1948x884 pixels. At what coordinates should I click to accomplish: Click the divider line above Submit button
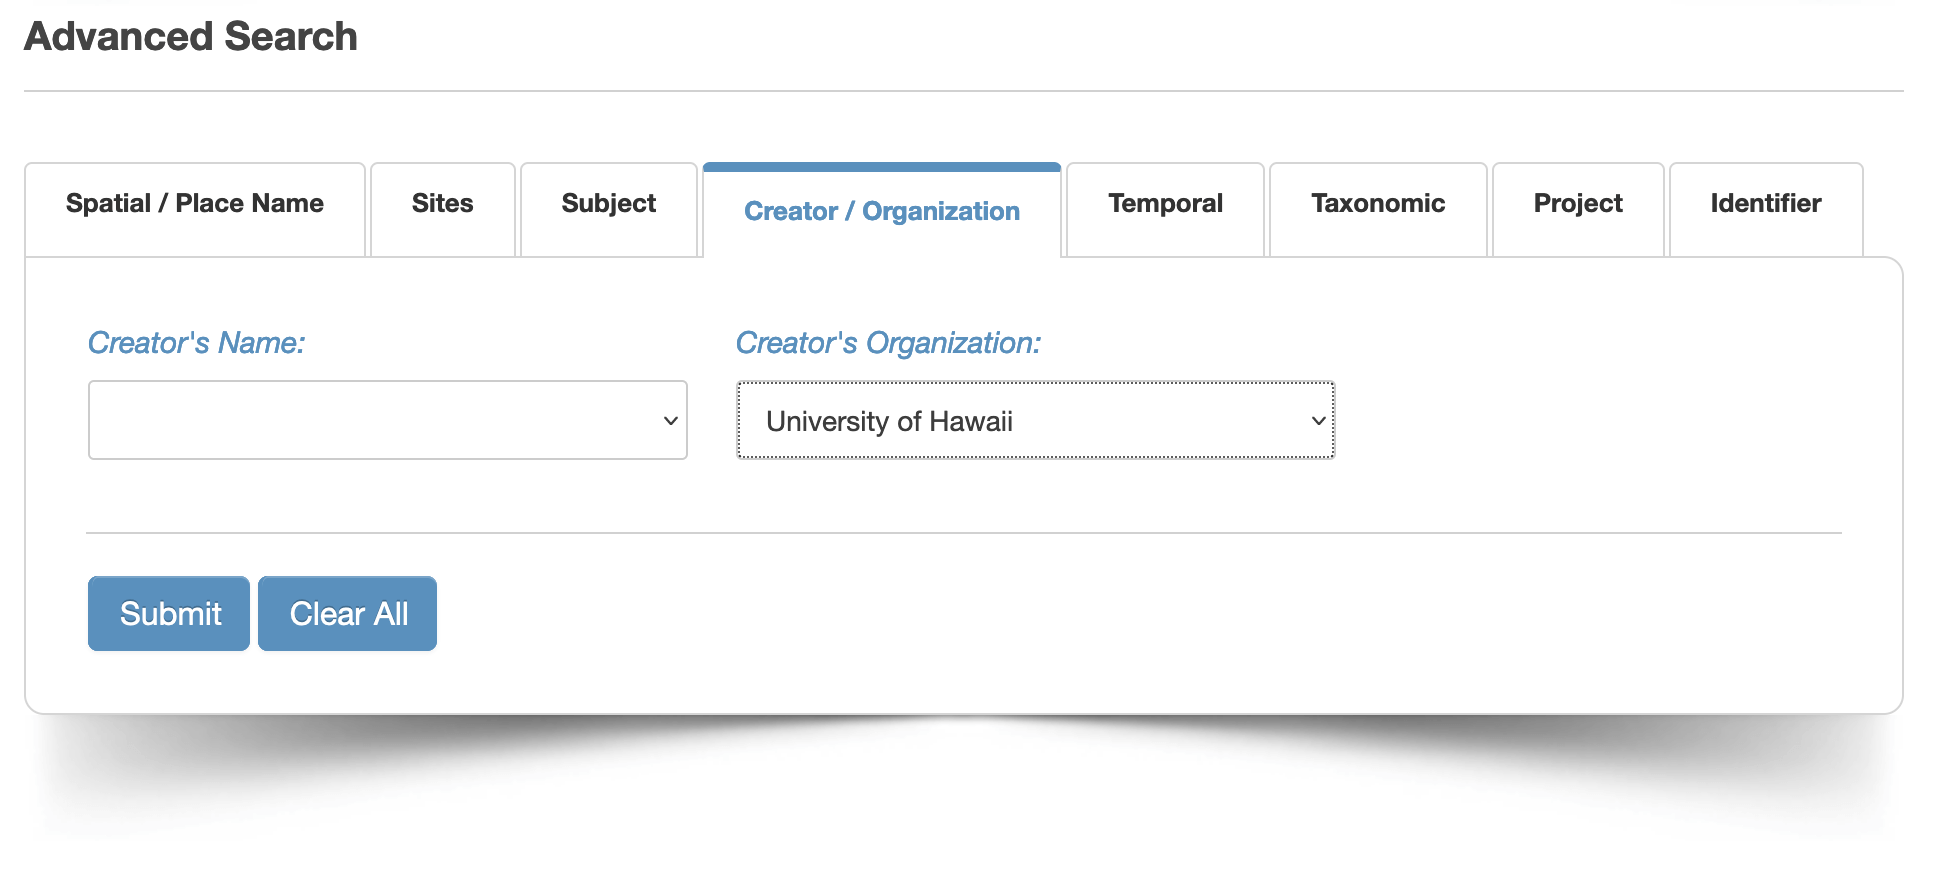click(x=964, y=533)
